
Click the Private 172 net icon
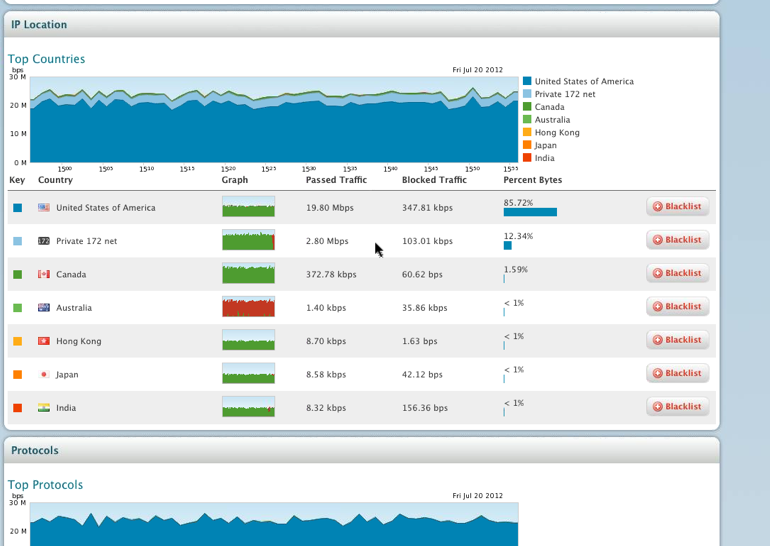tap(44, 241)
